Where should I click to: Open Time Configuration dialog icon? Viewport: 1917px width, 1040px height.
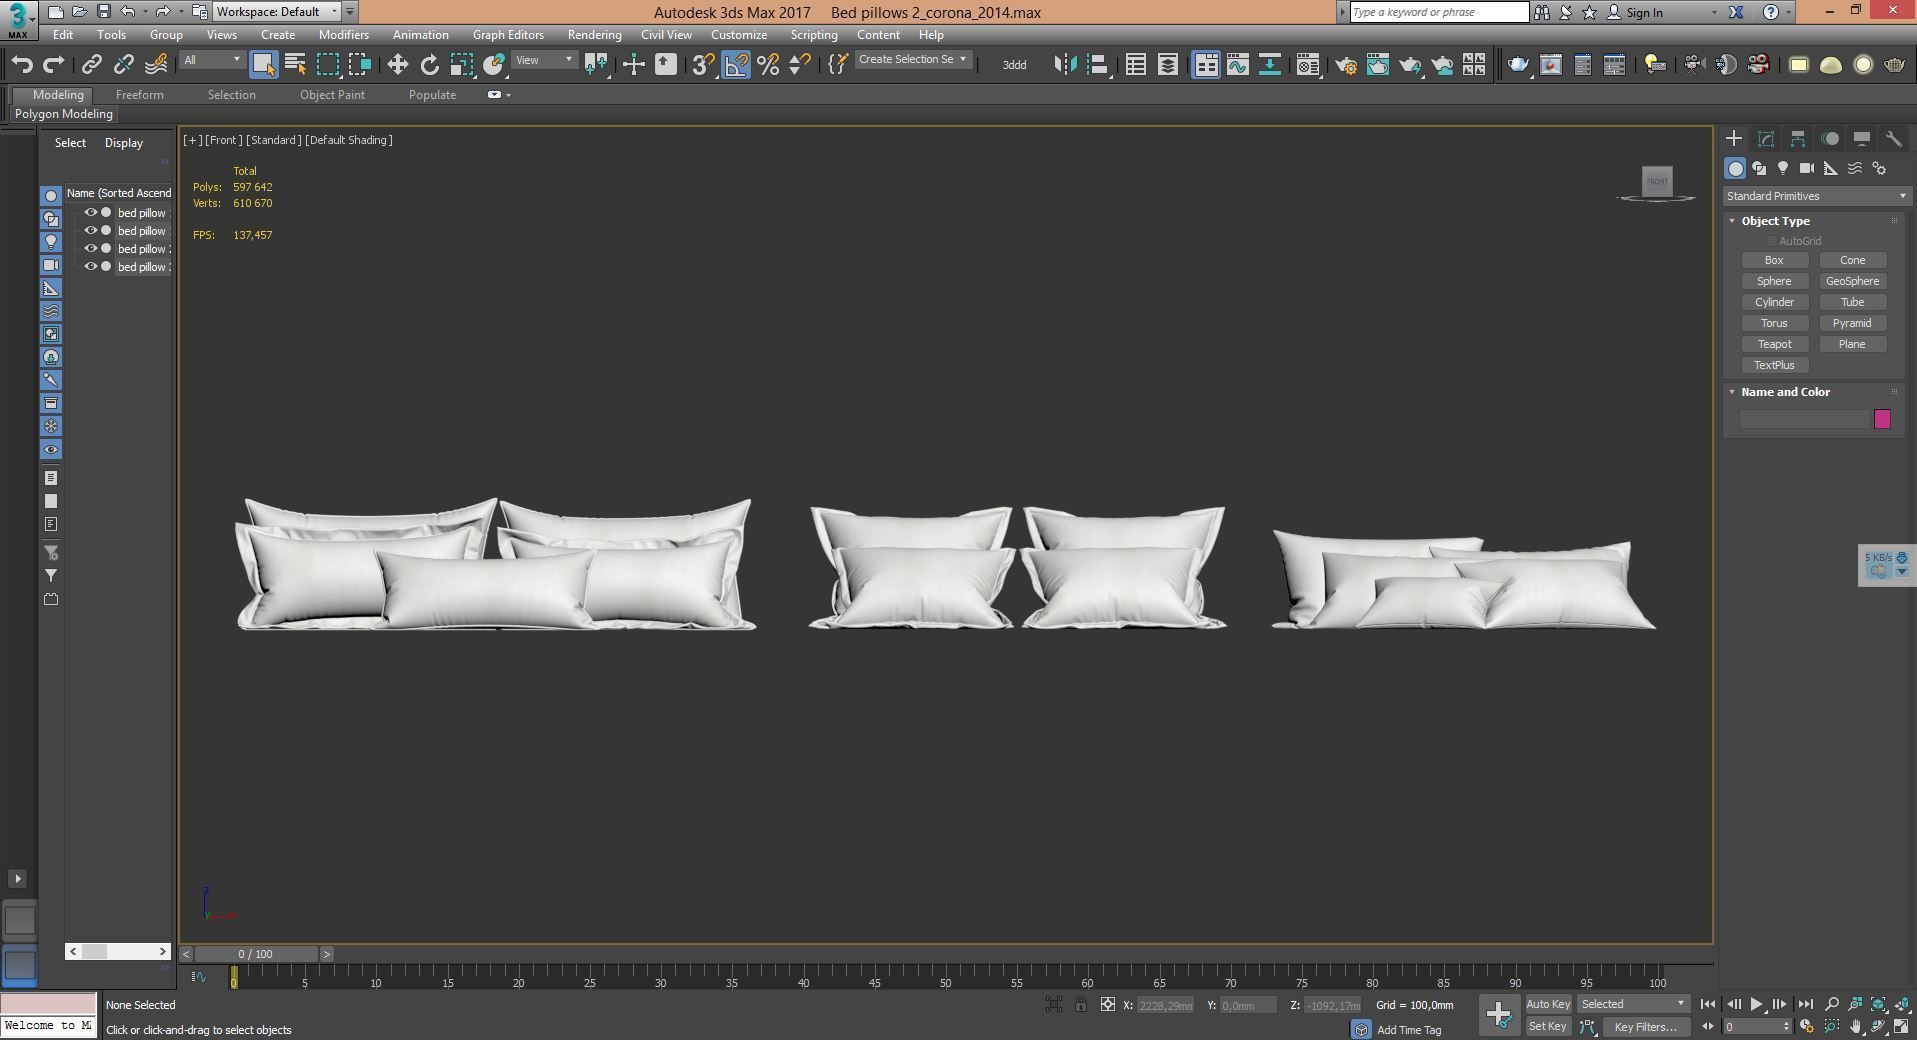pos(1807,1026)
